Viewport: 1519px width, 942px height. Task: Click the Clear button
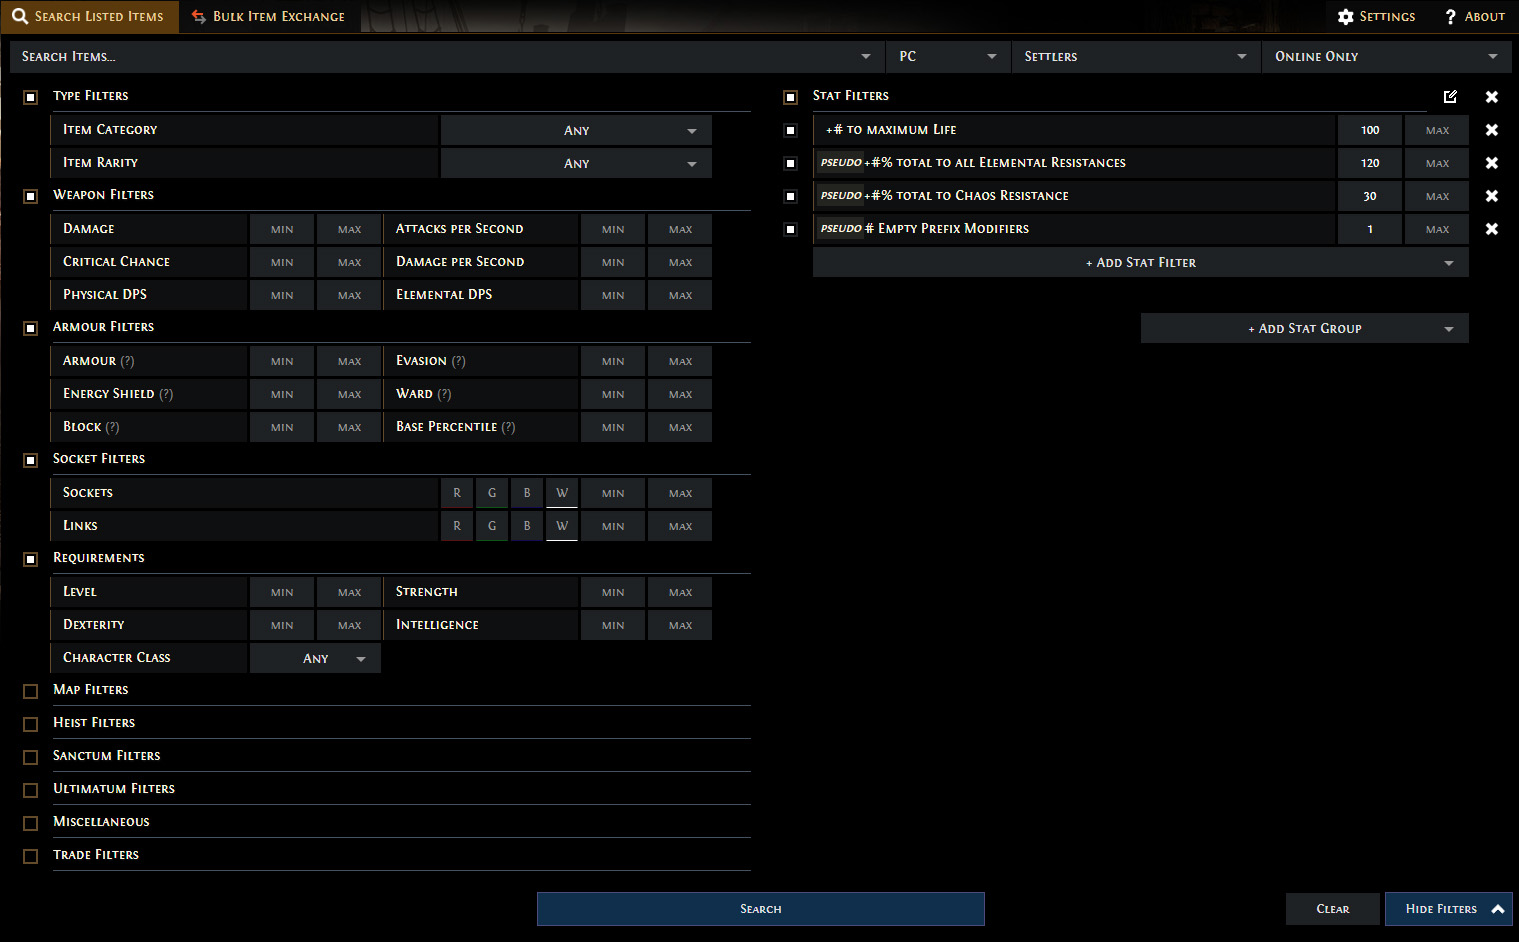click(x=1332, y=909)
